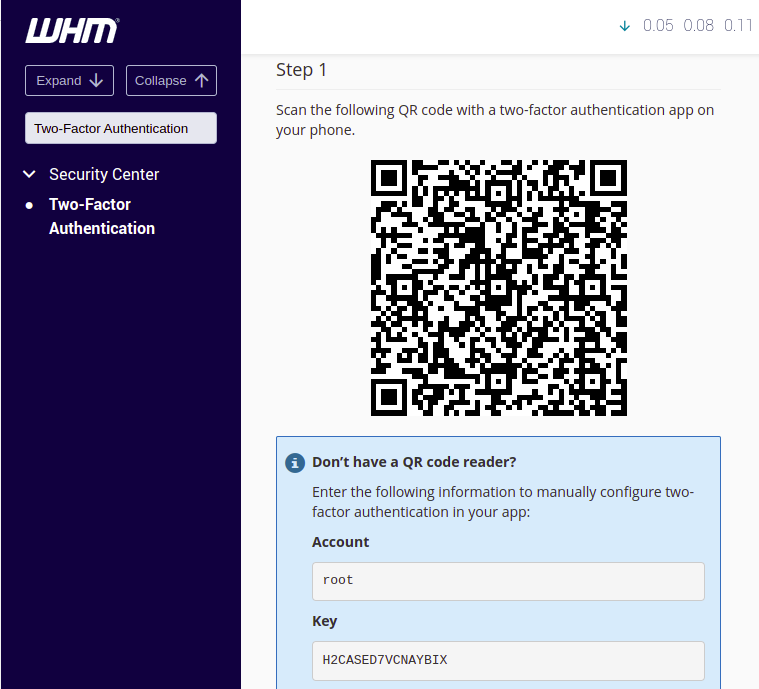Screen dimensions: 759x689
Task: Click the Account label
Action: [x=340, y=542]
